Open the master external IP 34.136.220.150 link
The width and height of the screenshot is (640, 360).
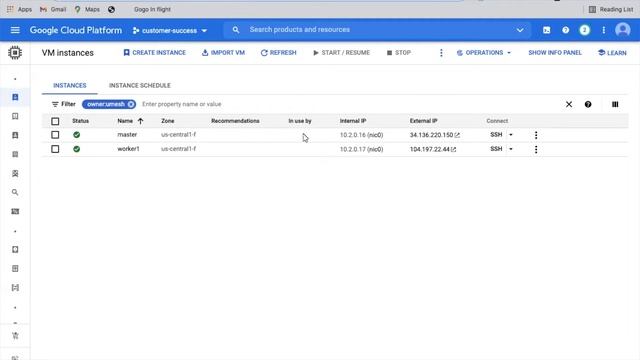(434, 135)
